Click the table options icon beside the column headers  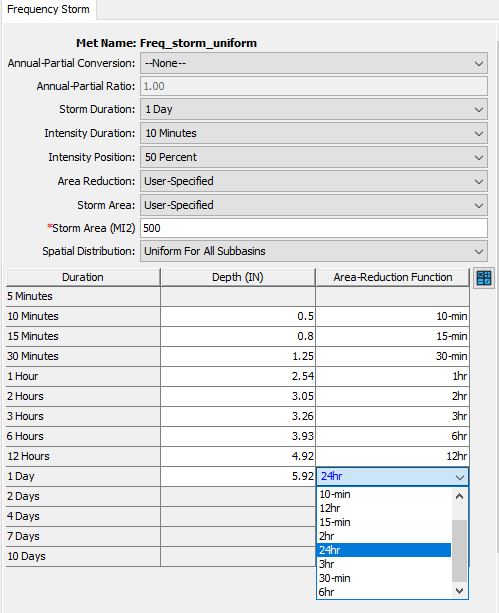484,278
